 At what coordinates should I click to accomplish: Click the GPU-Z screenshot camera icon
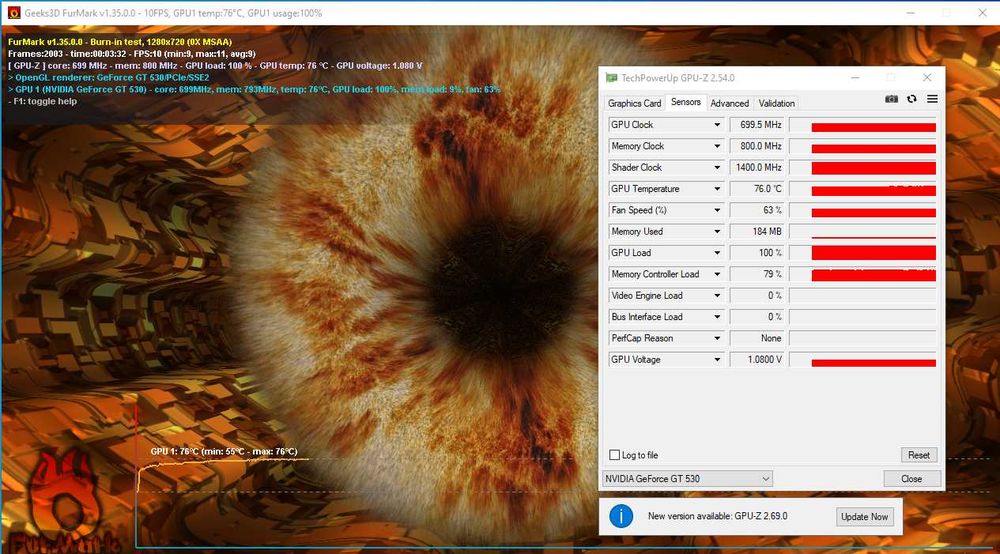click(x=891, y=99)
